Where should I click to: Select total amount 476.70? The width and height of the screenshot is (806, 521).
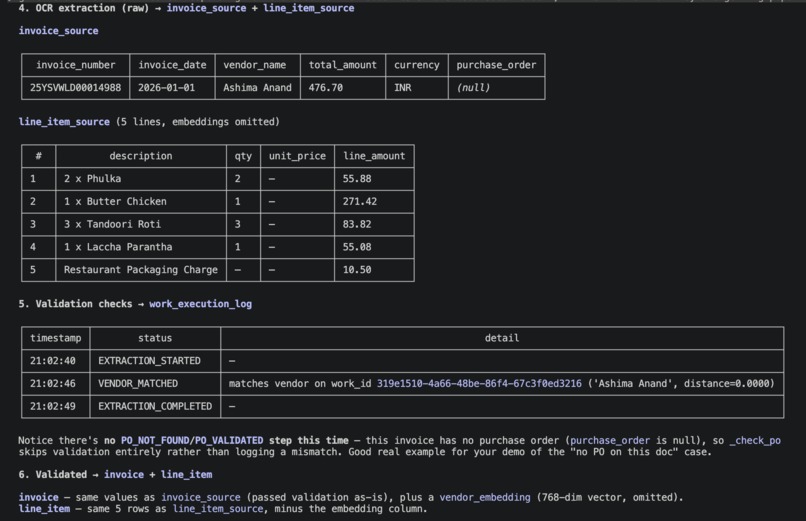(x=325, y=88)
